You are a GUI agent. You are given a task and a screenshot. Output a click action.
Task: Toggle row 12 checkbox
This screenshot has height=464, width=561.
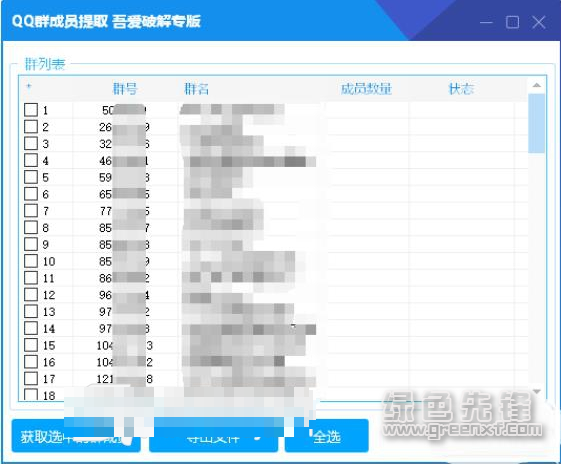[31, 294]
